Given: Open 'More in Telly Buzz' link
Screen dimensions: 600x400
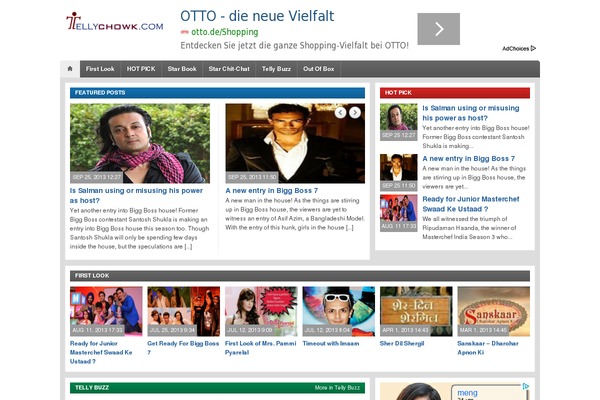Looking at the screenshot, I should [x=336, y=387].
